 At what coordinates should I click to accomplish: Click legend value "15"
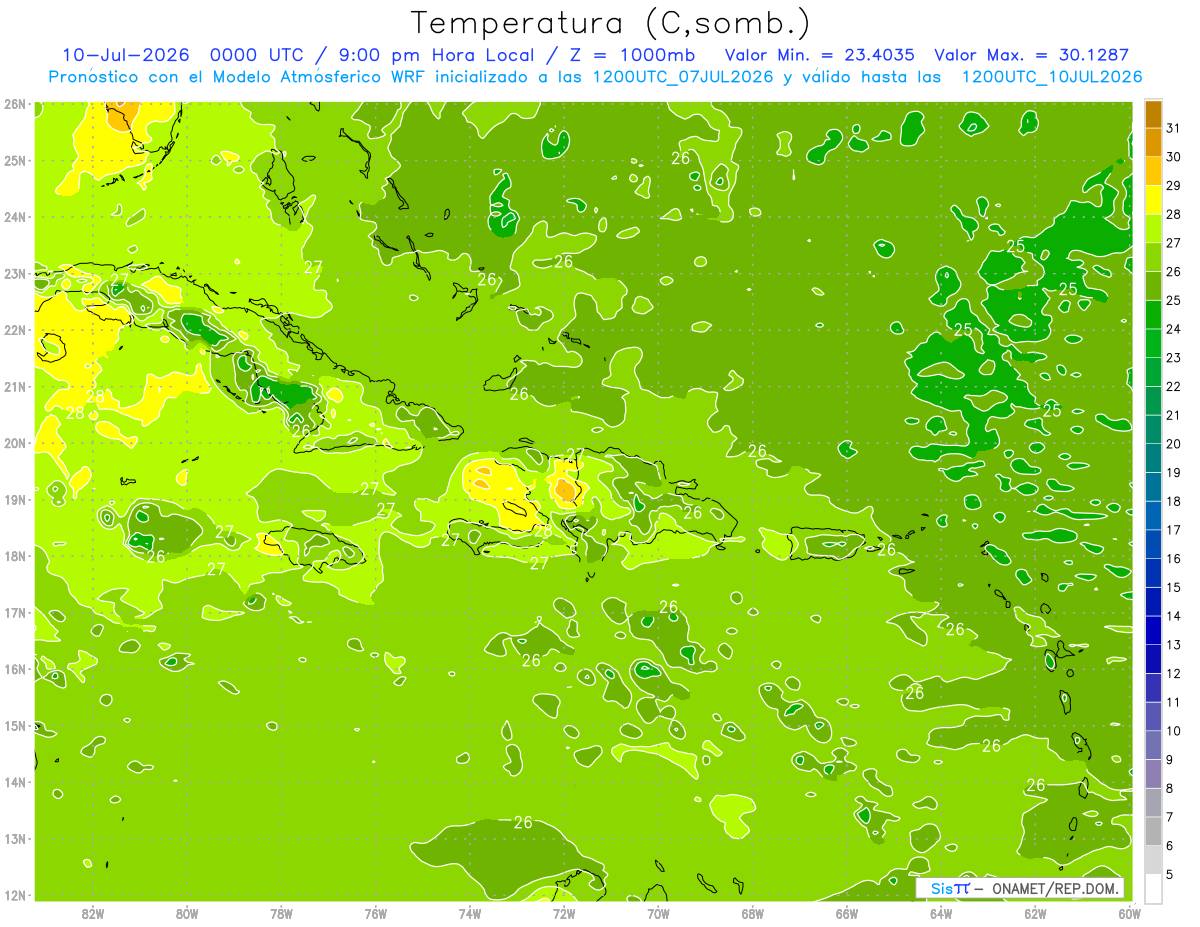tap(1174, 587)
